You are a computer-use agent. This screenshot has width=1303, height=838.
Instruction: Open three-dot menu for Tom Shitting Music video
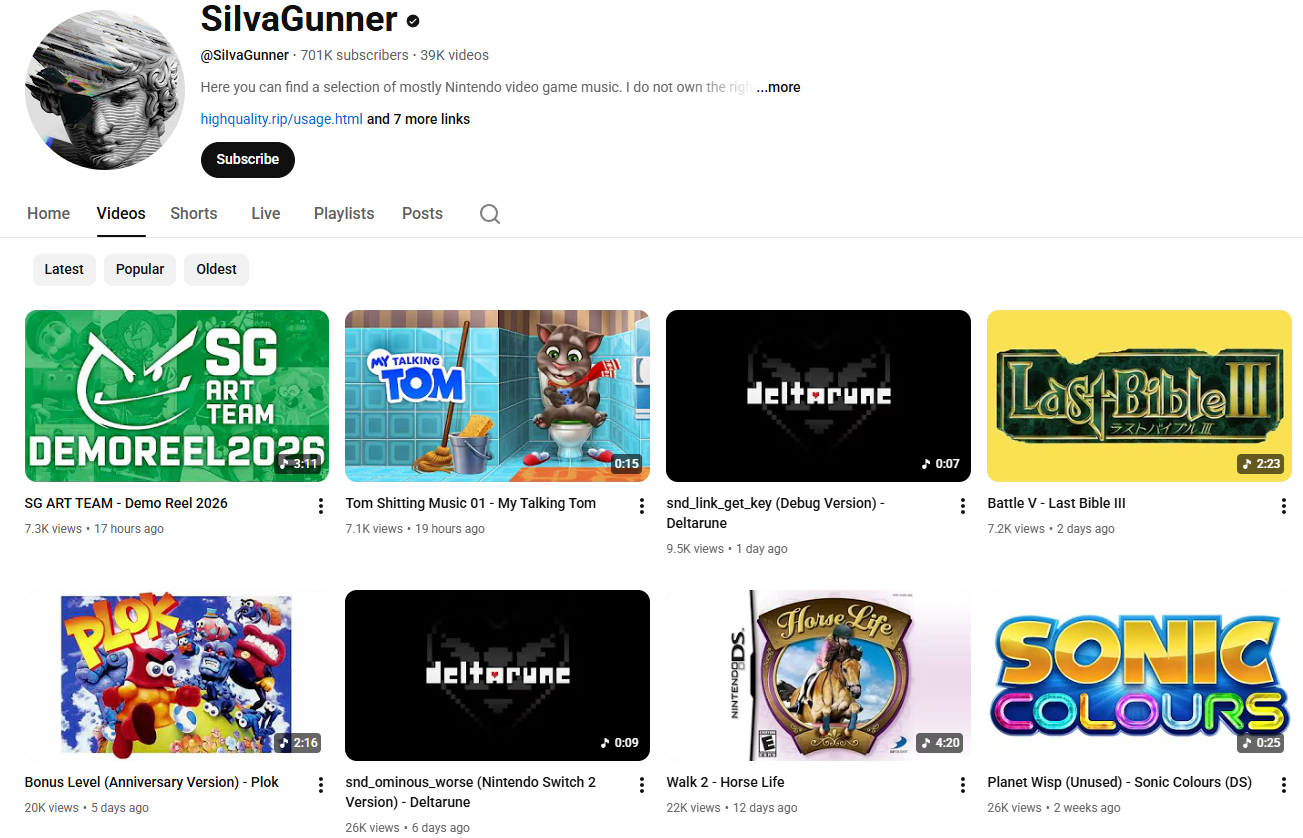(x=642, y=506)
